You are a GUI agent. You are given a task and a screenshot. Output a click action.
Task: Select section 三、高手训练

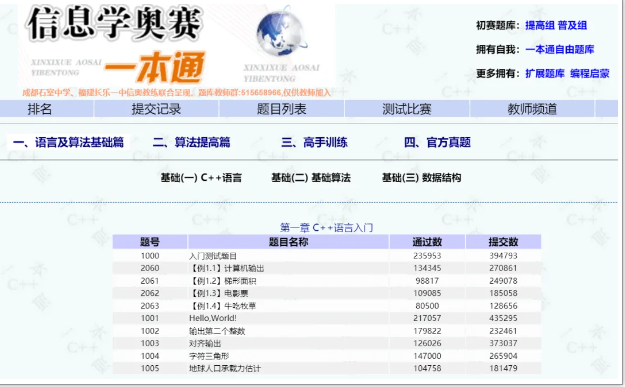314,142
